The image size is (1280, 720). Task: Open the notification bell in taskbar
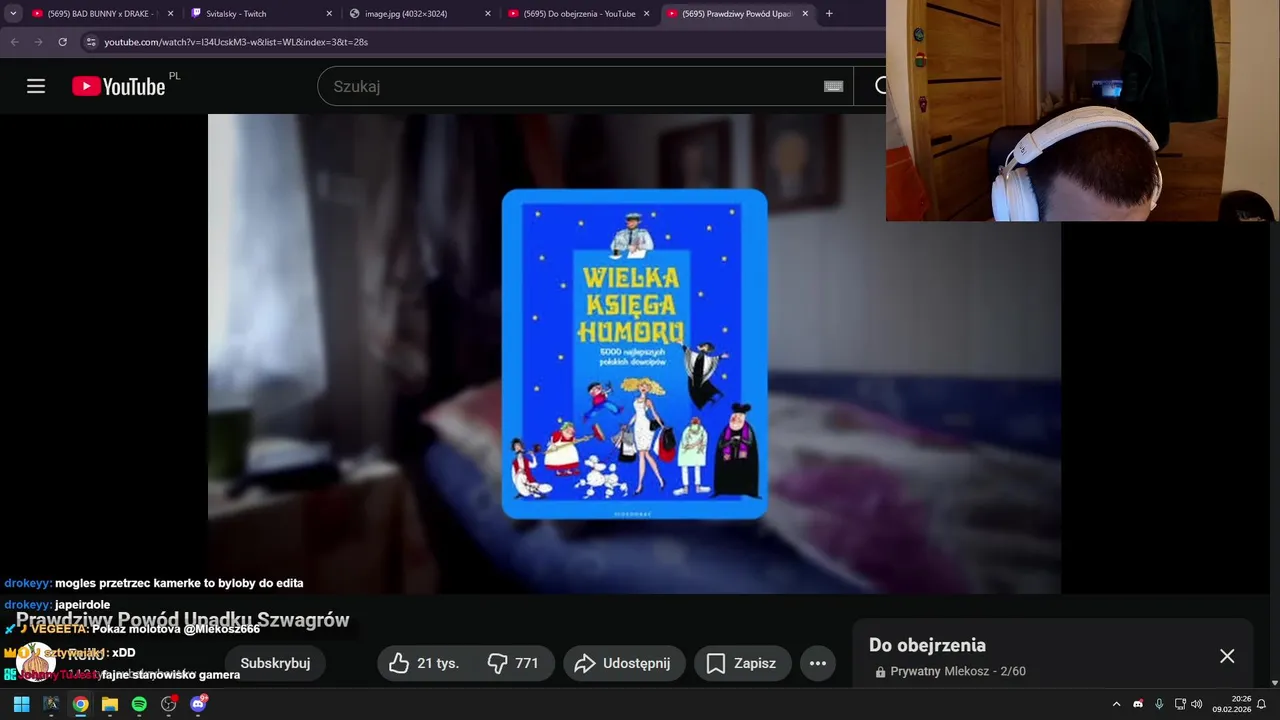click(x=1262, y=704)
